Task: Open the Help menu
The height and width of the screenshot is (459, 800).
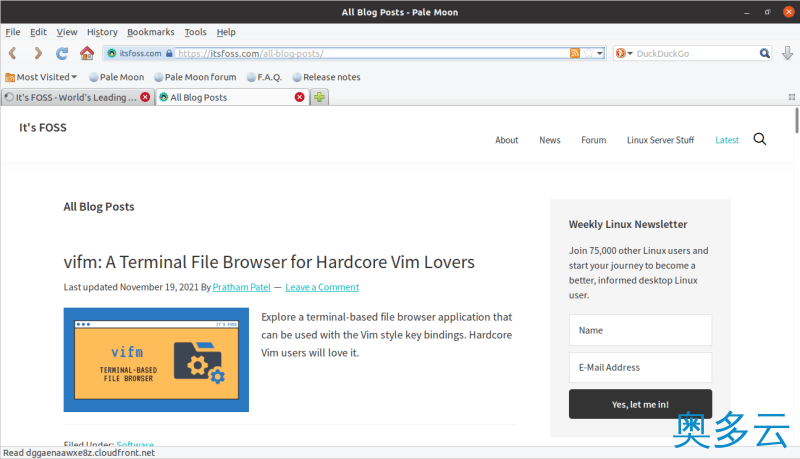Action: pyautogui.click(x=226, y=32)
